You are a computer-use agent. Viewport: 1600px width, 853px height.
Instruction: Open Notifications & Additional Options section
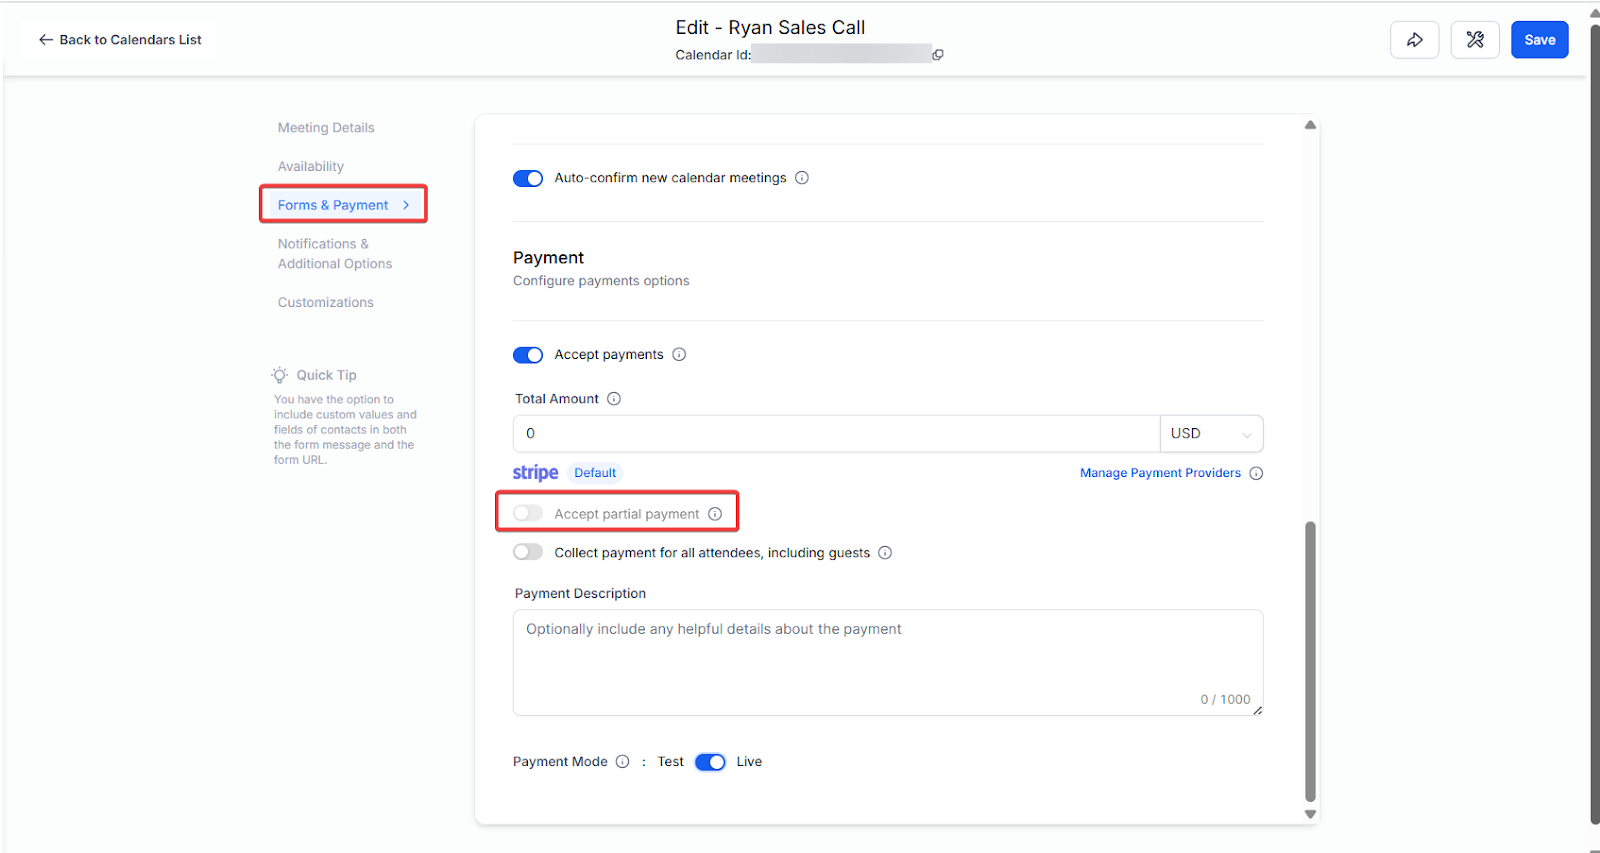pos(335,254)
